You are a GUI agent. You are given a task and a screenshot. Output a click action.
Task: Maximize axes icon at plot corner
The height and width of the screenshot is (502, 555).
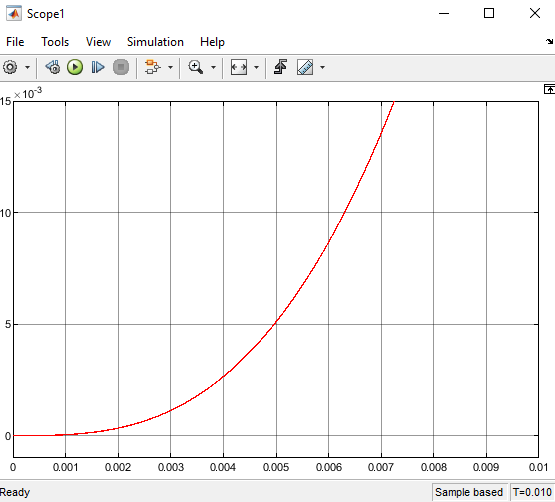[x=549, y=89]
